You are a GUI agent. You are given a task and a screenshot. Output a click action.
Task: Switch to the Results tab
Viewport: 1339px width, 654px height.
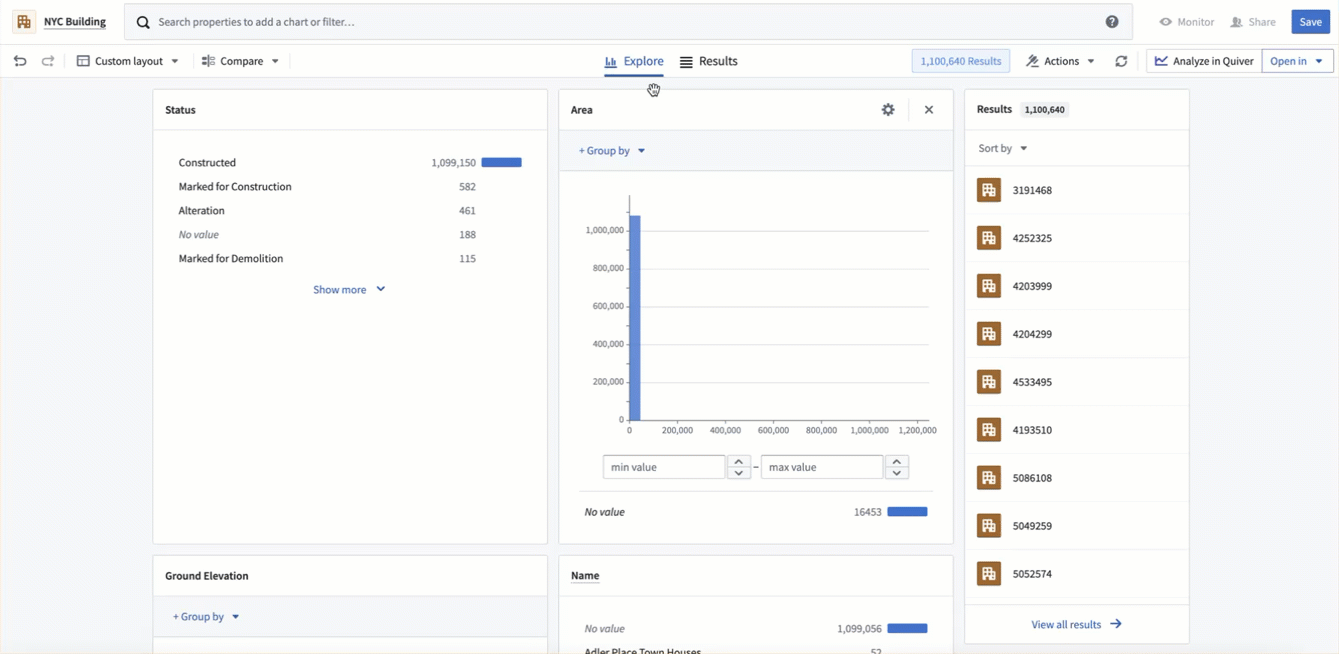tap(708, 61)
